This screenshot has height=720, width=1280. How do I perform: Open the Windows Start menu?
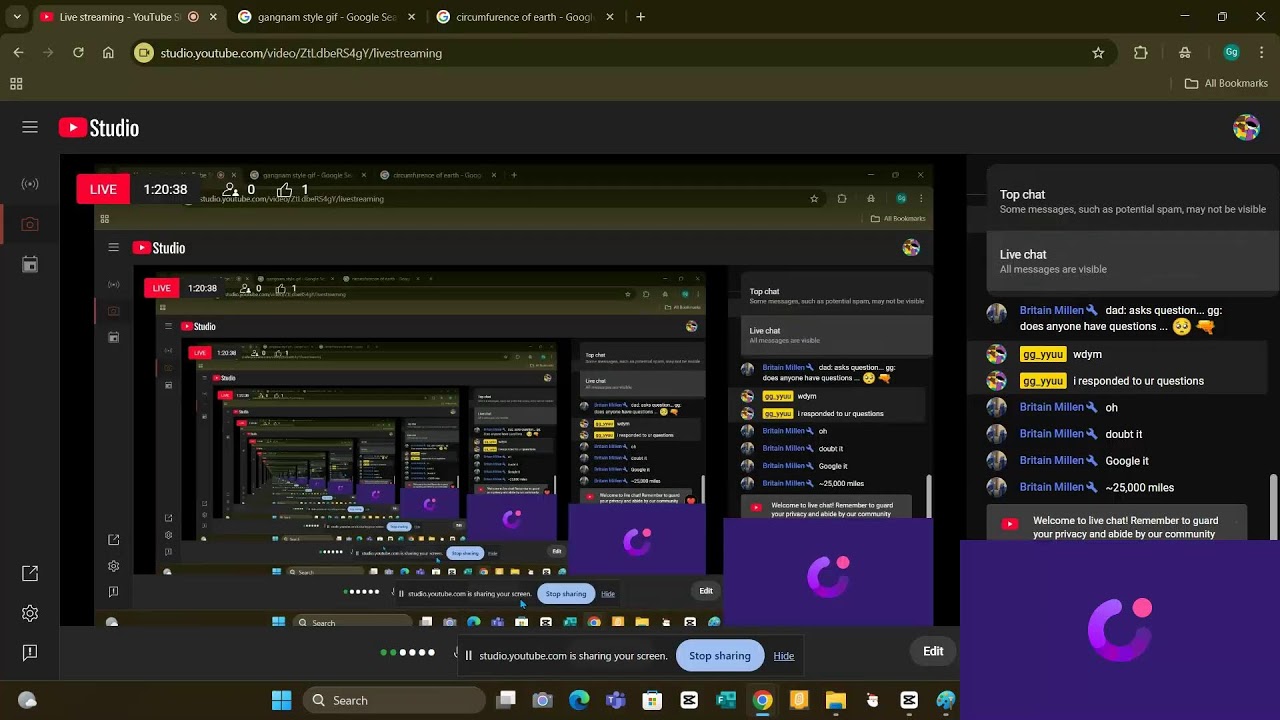click(x=282, y=700)
